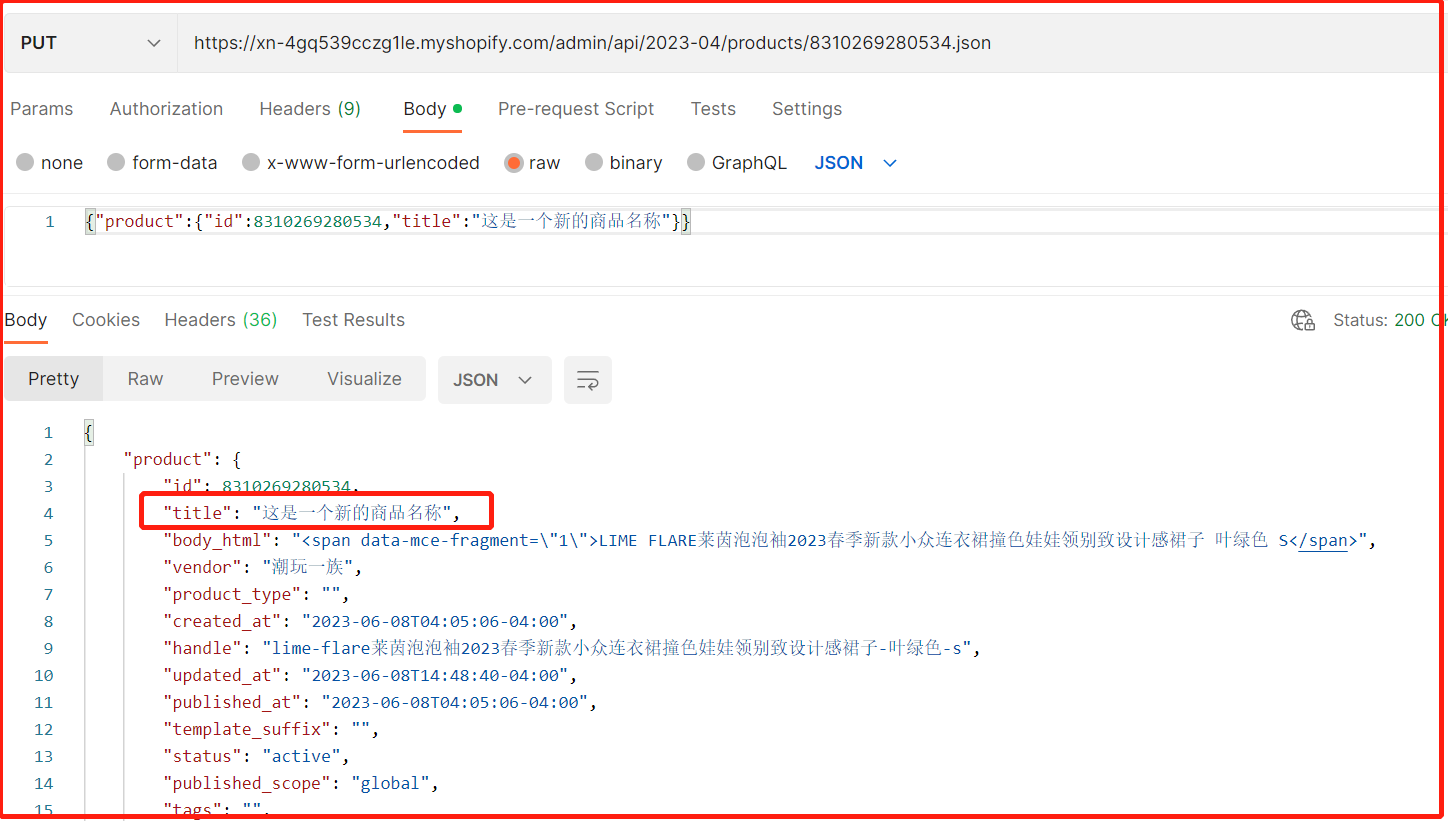This screenshot has height=821, width=1448.
Task: Switch to the Authorization tab
Action: [x=166, y=109]
